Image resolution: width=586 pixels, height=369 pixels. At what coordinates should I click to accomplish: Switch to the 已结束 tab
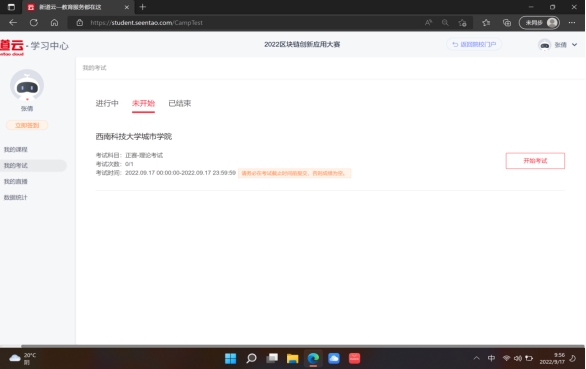180,103
